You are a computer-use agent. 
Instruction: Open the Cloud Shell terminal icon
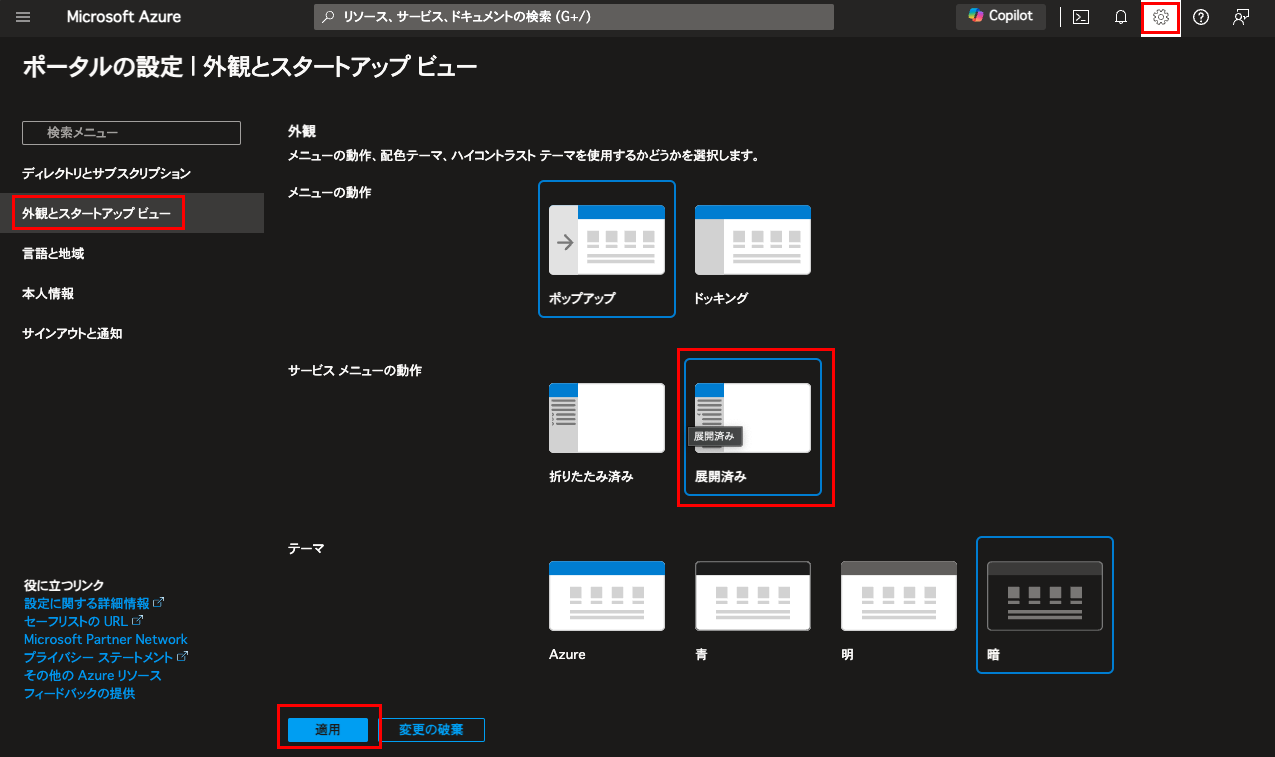click(x=1080, y=17)
